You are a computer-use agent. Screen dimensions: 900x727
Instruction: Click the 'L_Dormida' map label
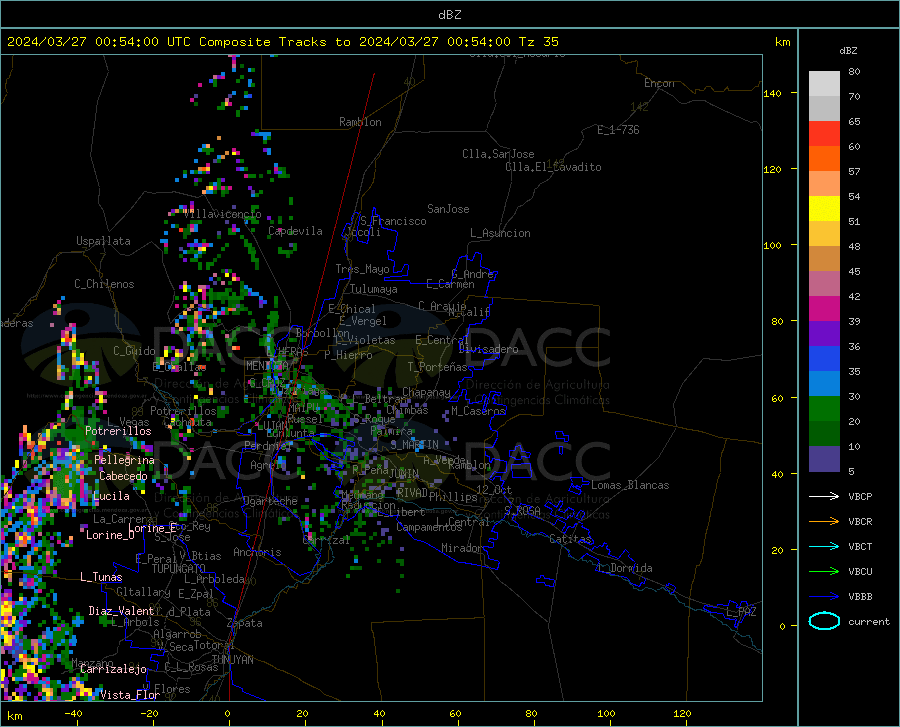625,568
